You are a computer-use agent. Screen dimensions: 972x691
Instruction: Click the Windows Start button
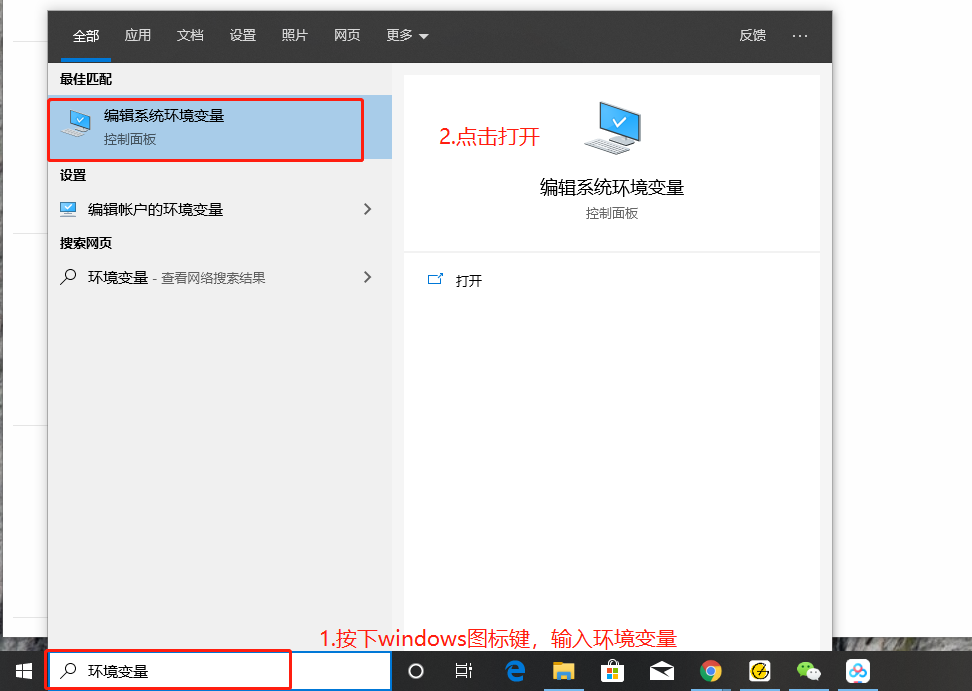pyautogui.click(x=22, y=671)
